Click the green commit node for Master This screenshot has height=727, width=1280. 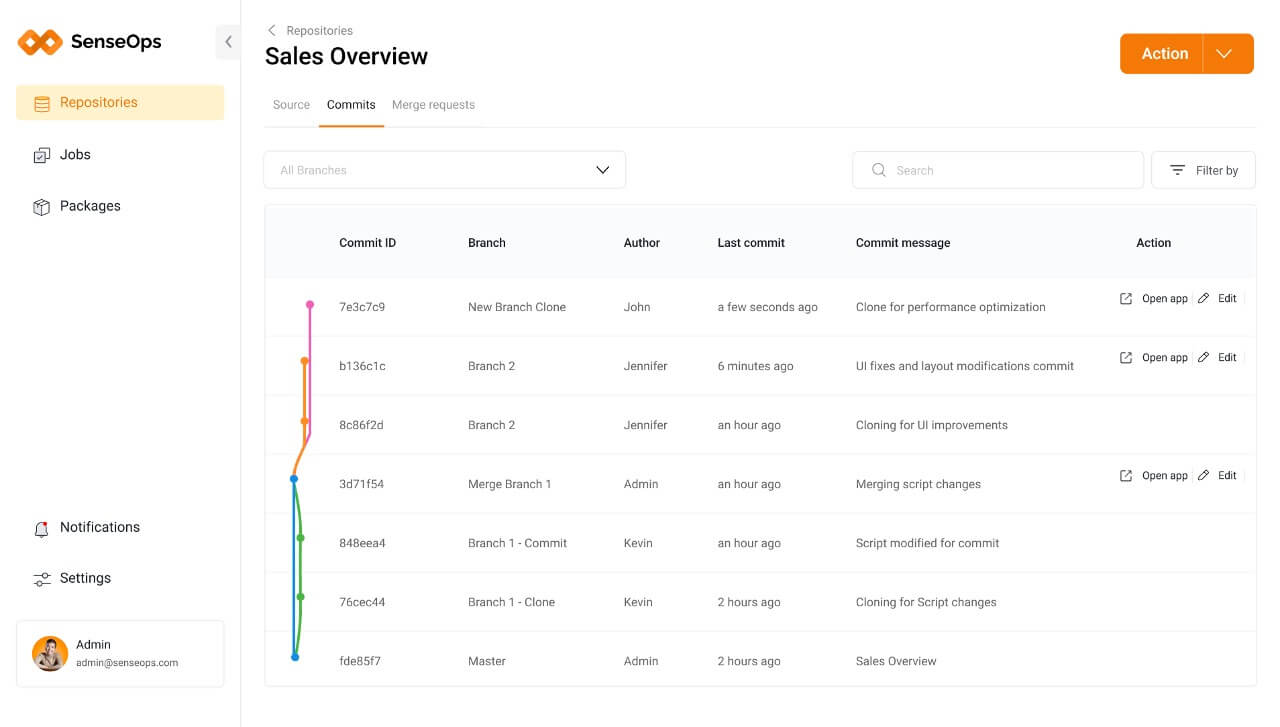click(295, 657)
